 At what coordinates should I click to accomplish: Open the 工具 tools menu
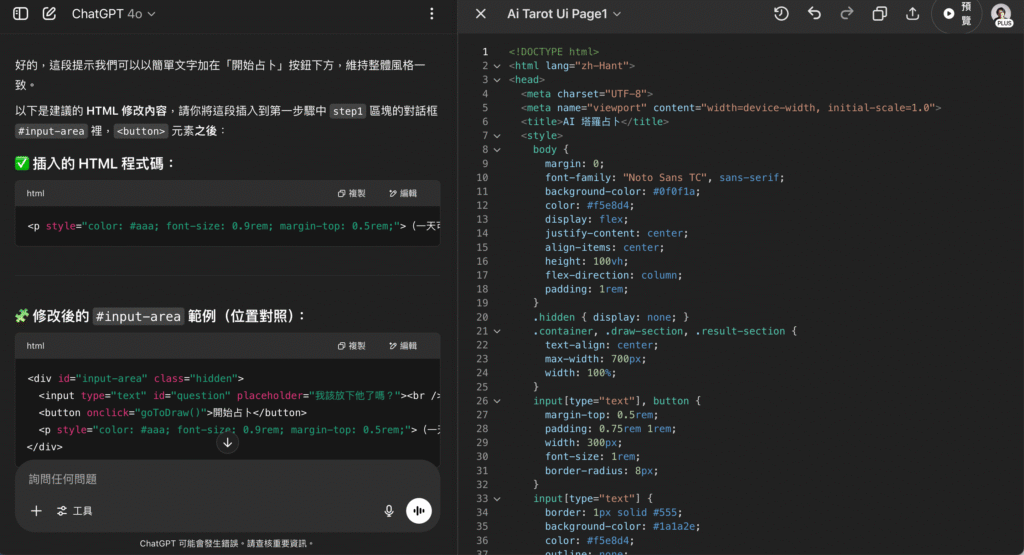75,511
